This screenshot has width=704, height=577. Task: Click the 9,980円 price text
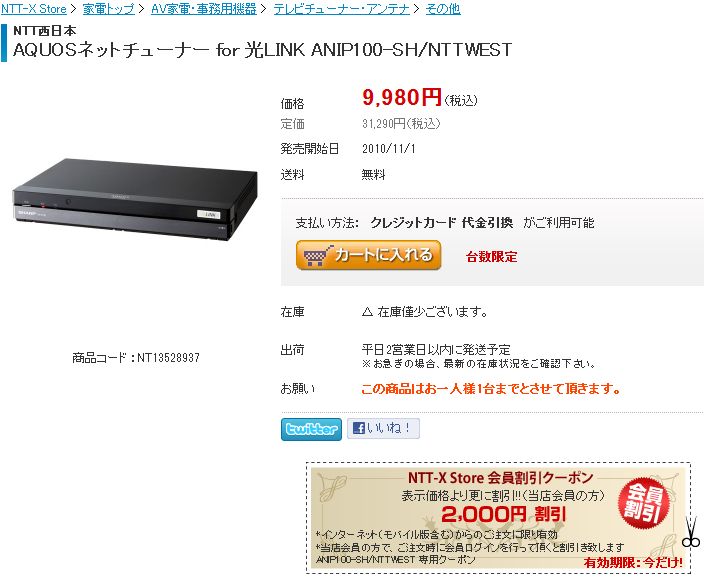[402, 97]
